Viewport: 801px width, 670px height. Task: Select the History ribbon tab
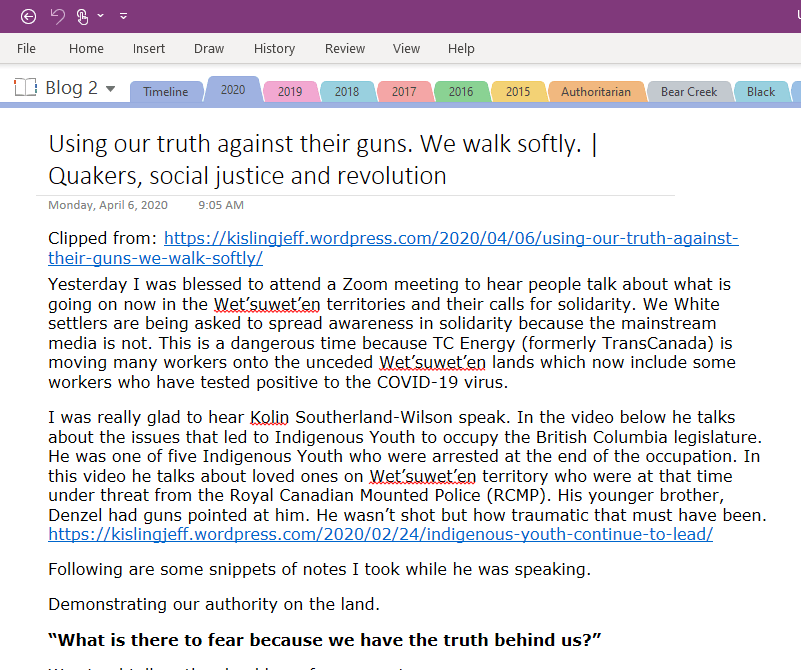point(274,48)
